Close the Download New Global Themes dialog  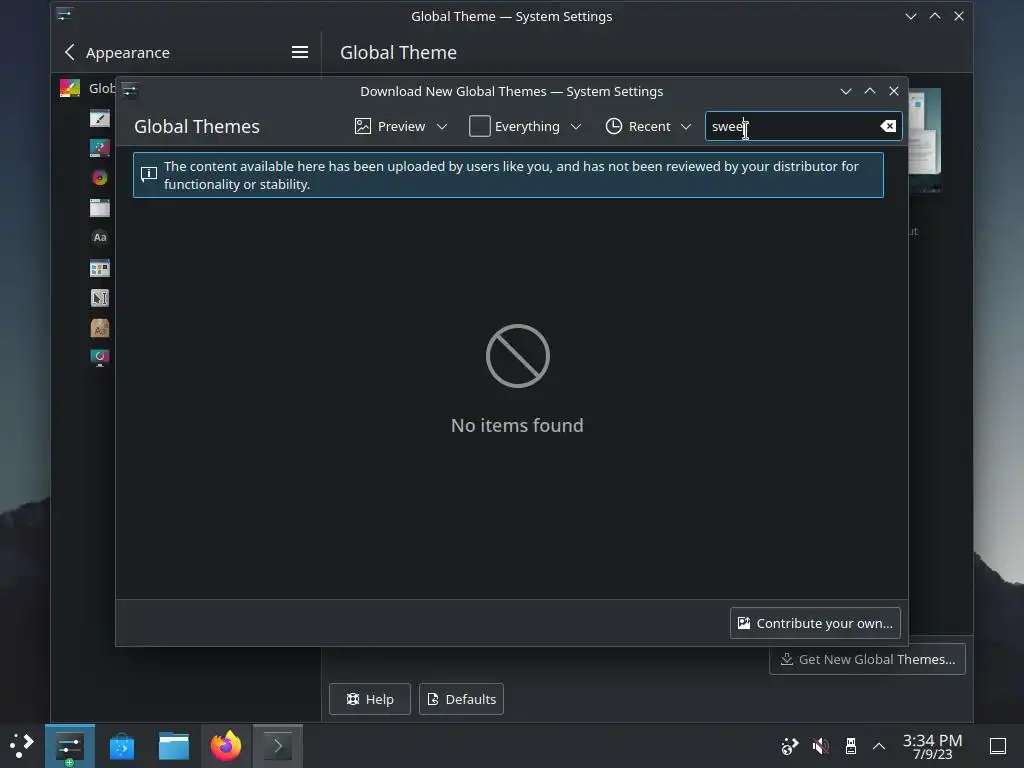pyautogui.click(x=894, y=91)
